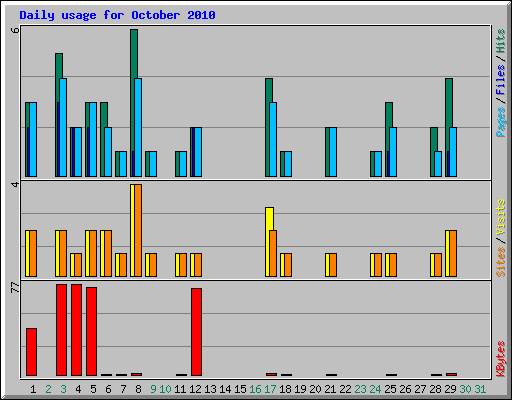Click day label '11' on the x-axis
Viewport: 512px width, 400px height.
pyautogui.click(x=180, y=389)
